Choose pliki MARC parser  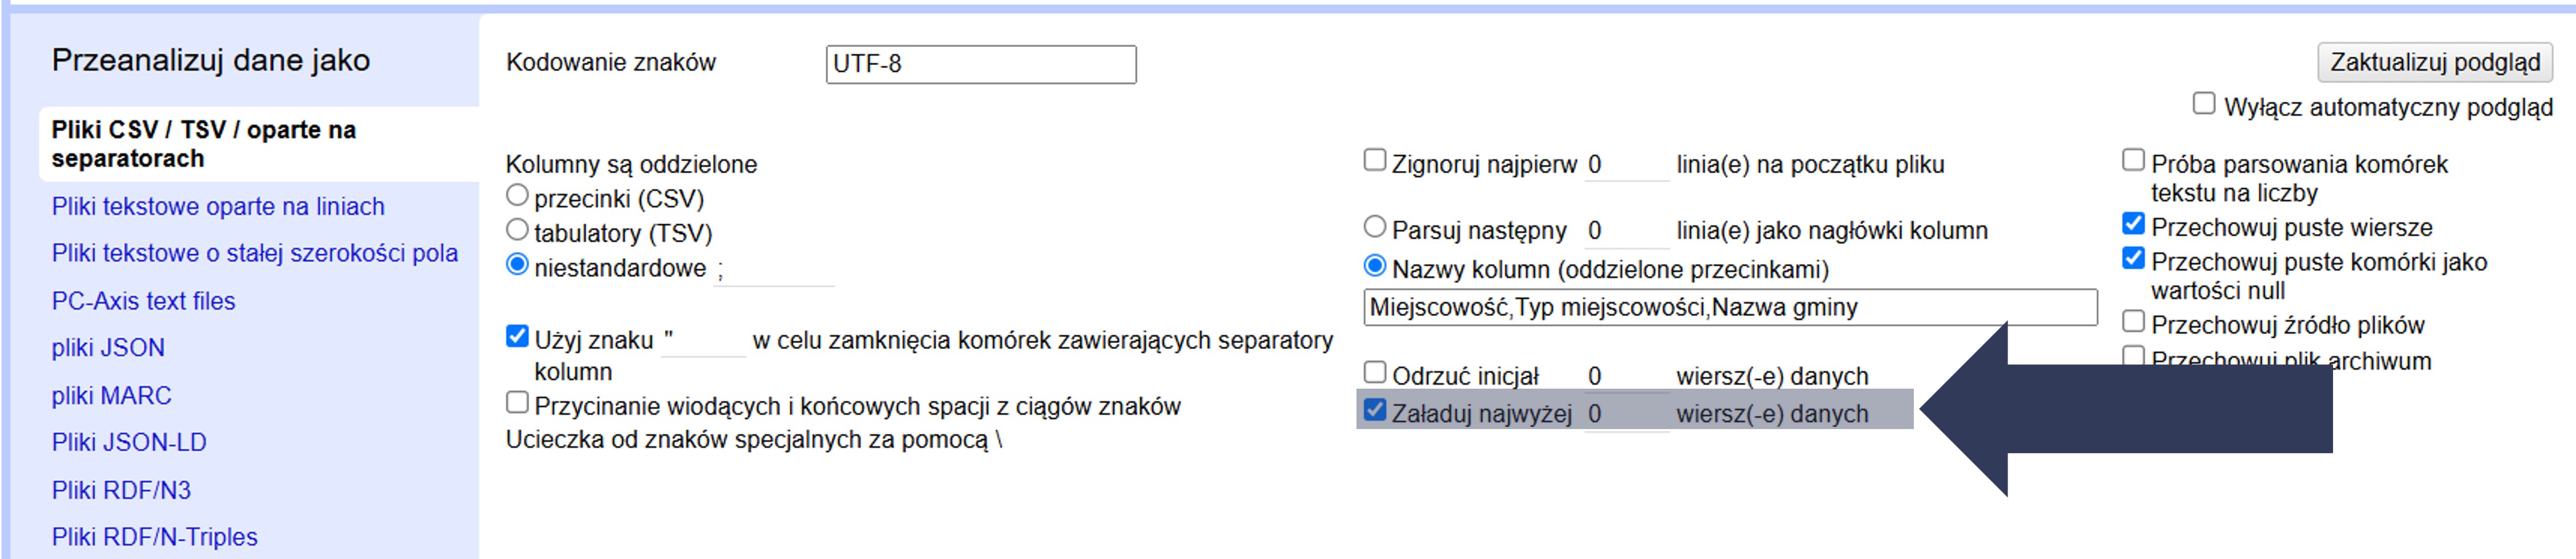[x=111, y=396]
